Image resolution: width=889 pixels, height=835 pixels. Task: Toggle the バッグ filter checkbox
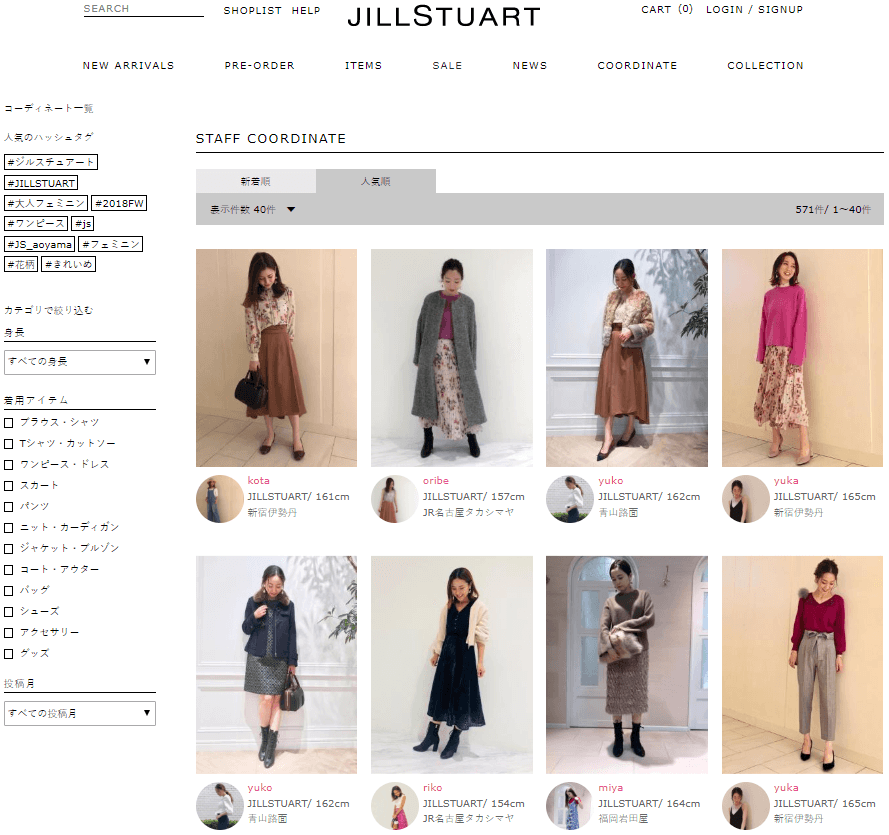coord(9,591)
